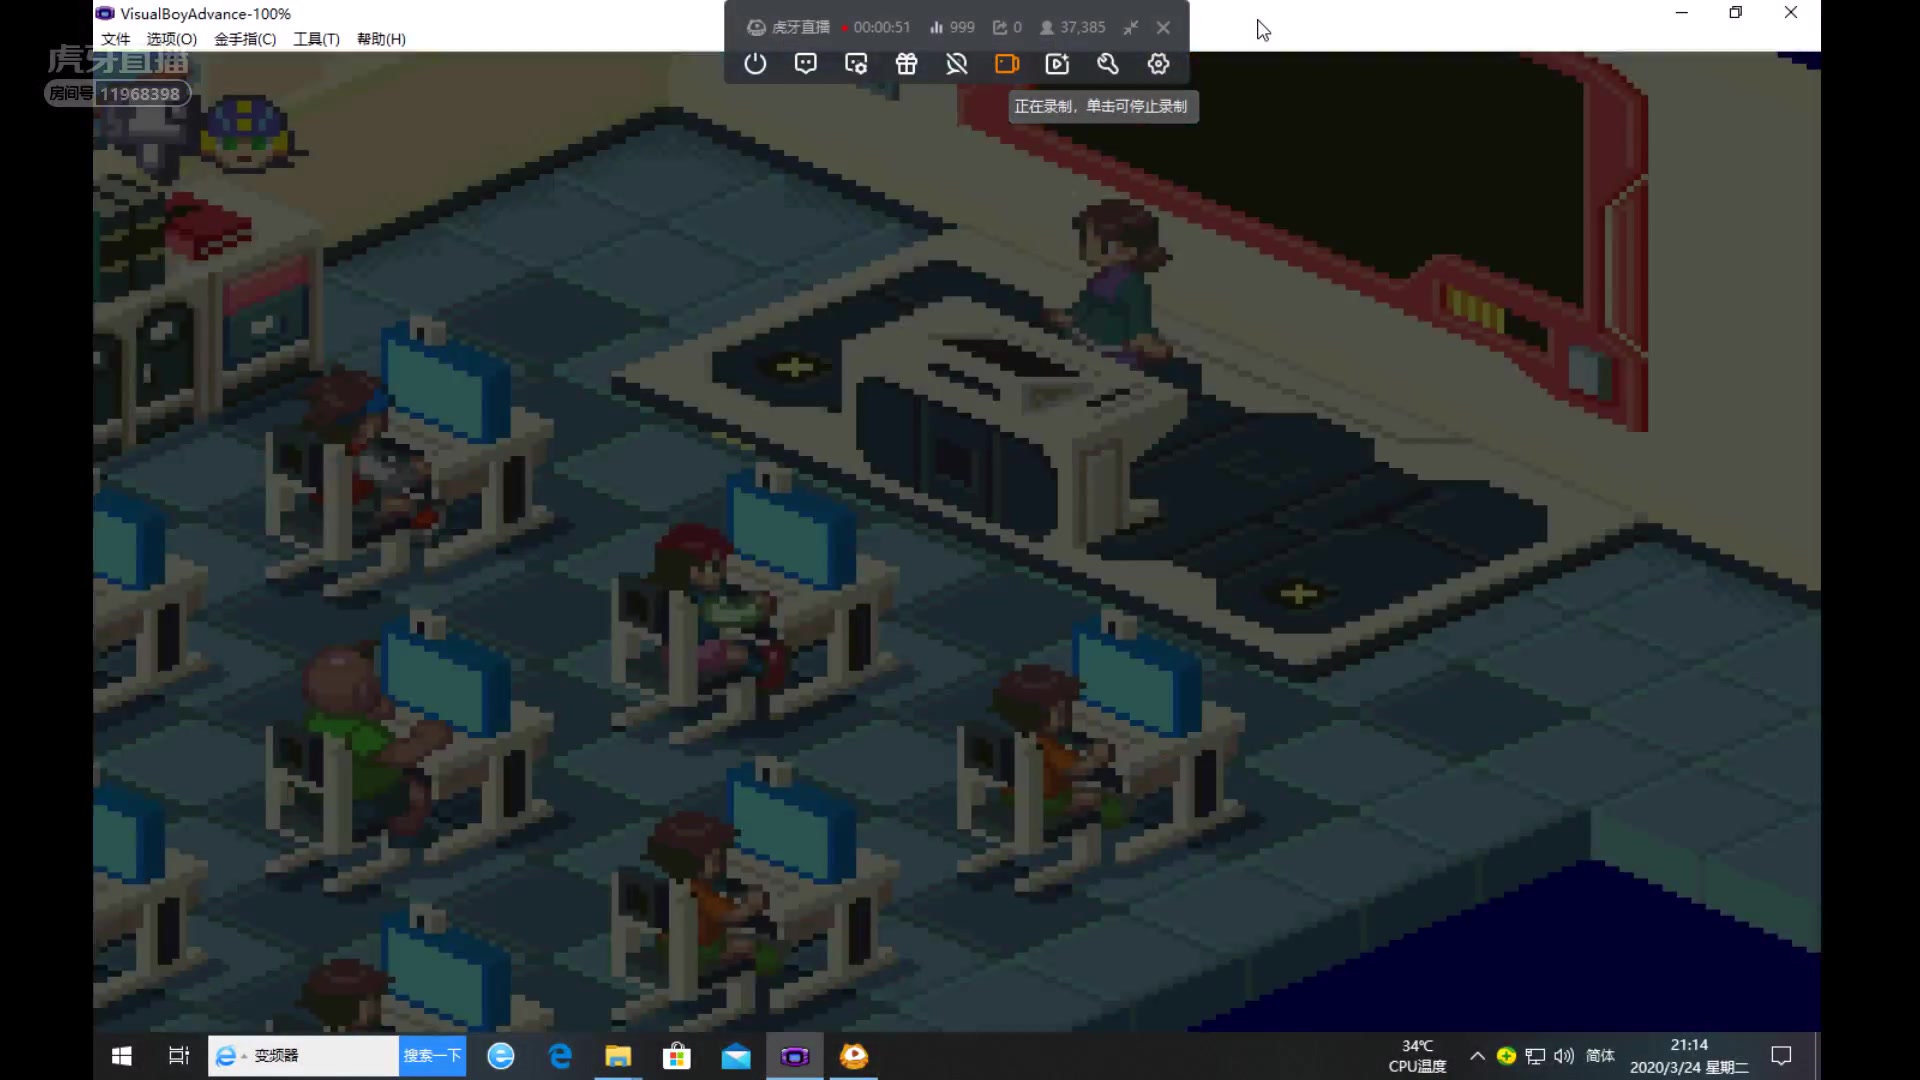
Task: Open the Huya streaming app taskbar icon
Action: coord(854,1056)
